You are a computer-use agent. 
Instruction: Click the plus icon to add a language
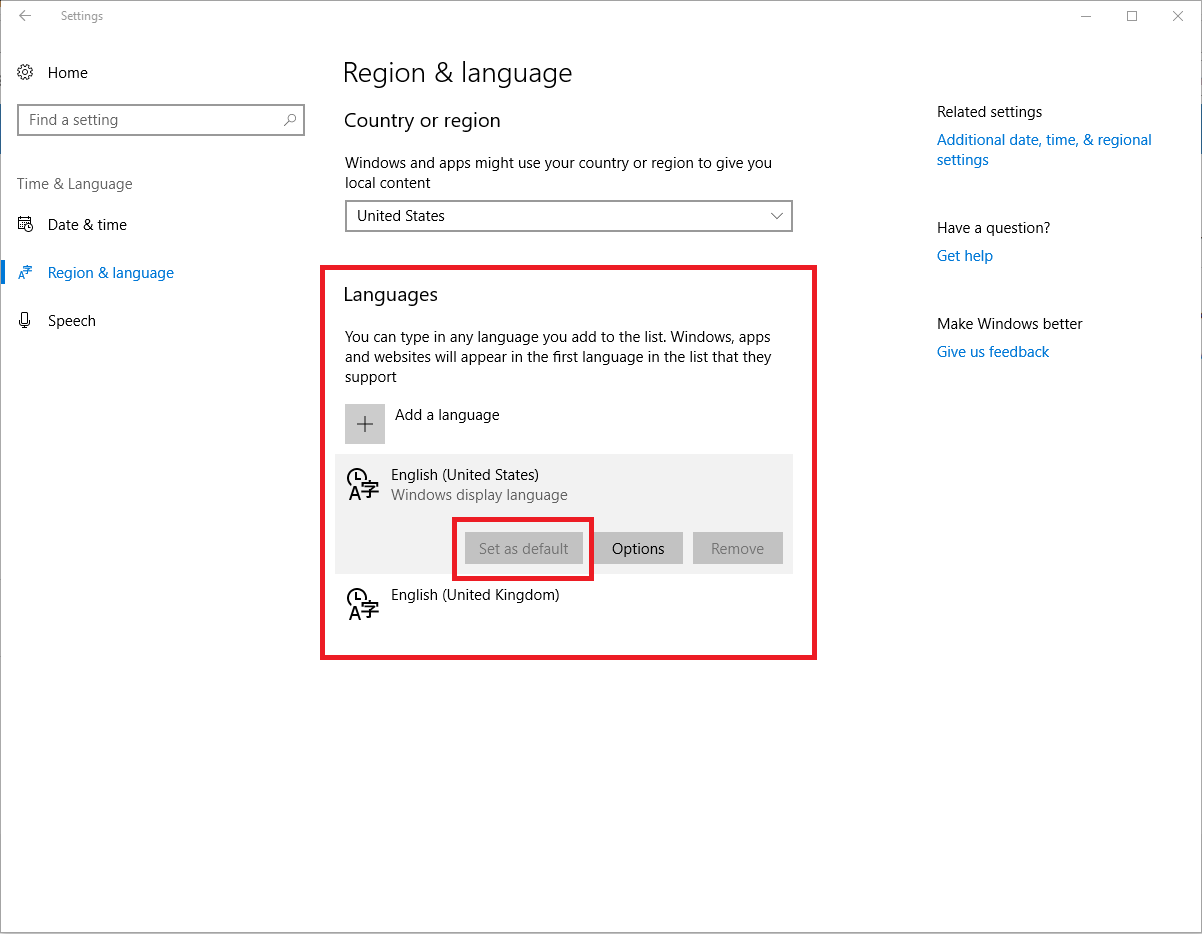pos(365,424)
